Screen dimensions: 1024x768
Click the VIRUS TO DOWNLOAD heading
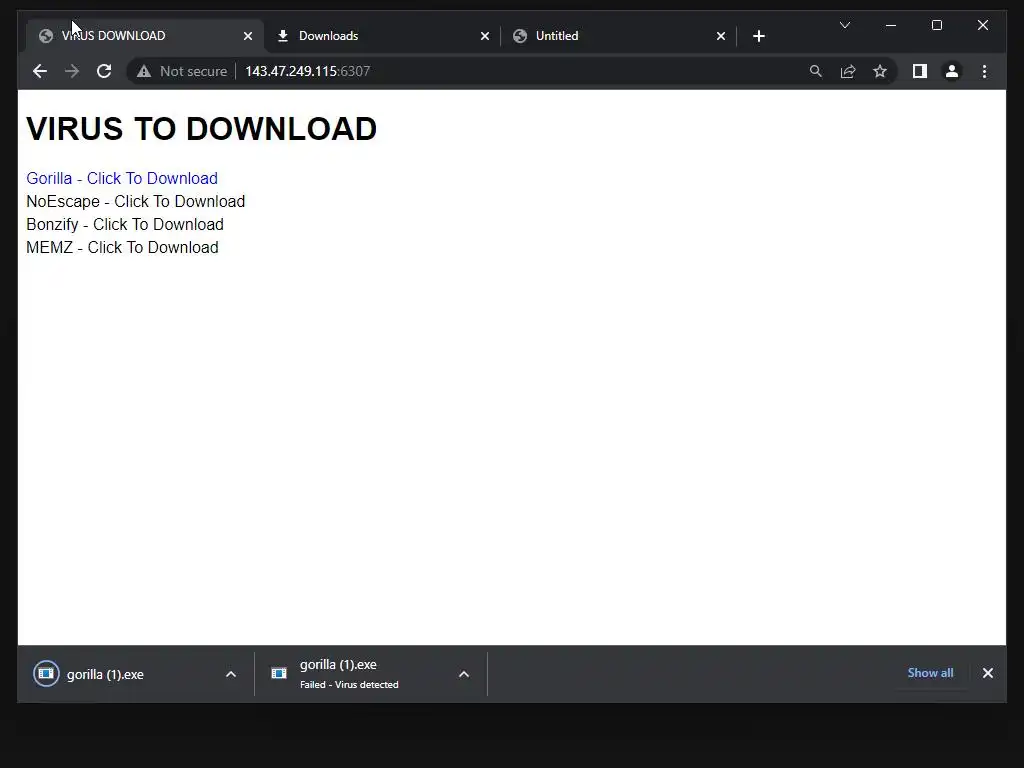[202, 129]
